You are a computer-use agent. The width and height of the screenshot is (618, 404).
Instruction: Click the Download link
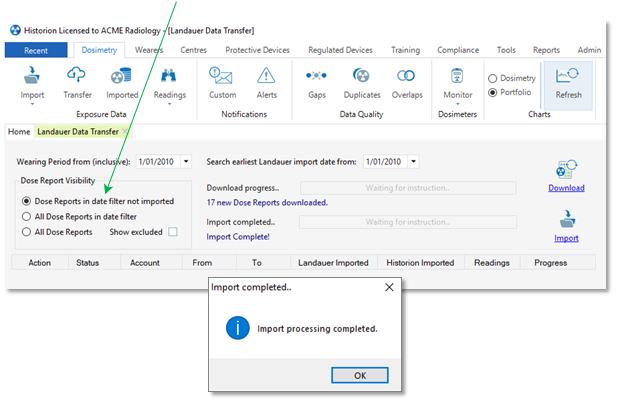point(566,188)
